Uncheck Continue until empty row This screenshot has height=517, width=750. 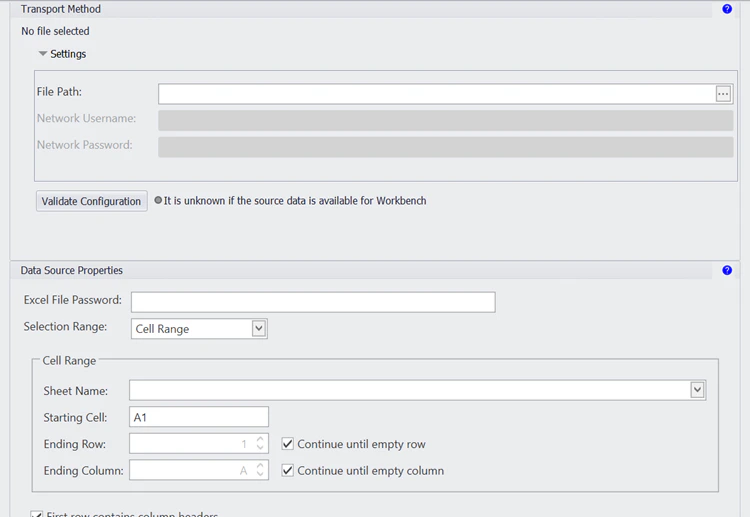(x=287, y=444)
